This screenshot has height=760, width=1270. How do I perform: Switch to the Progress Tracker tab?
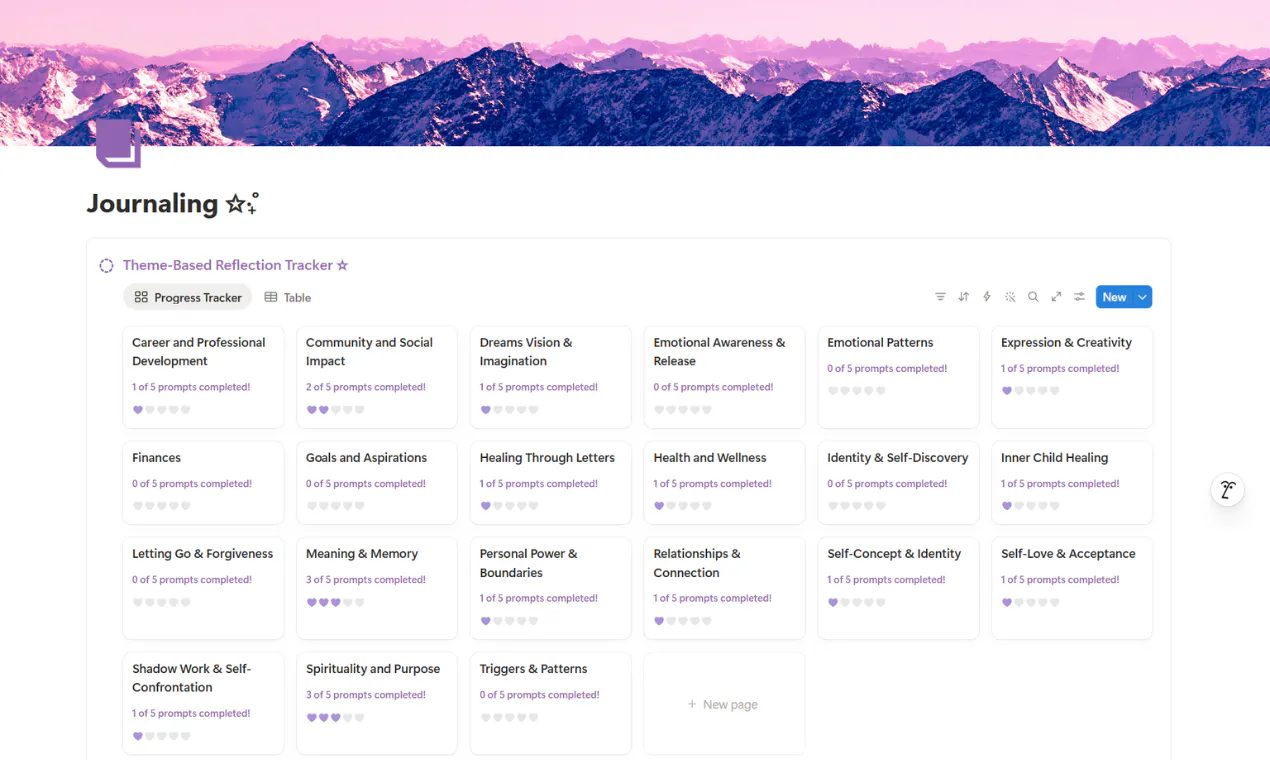tap(188, 297)
